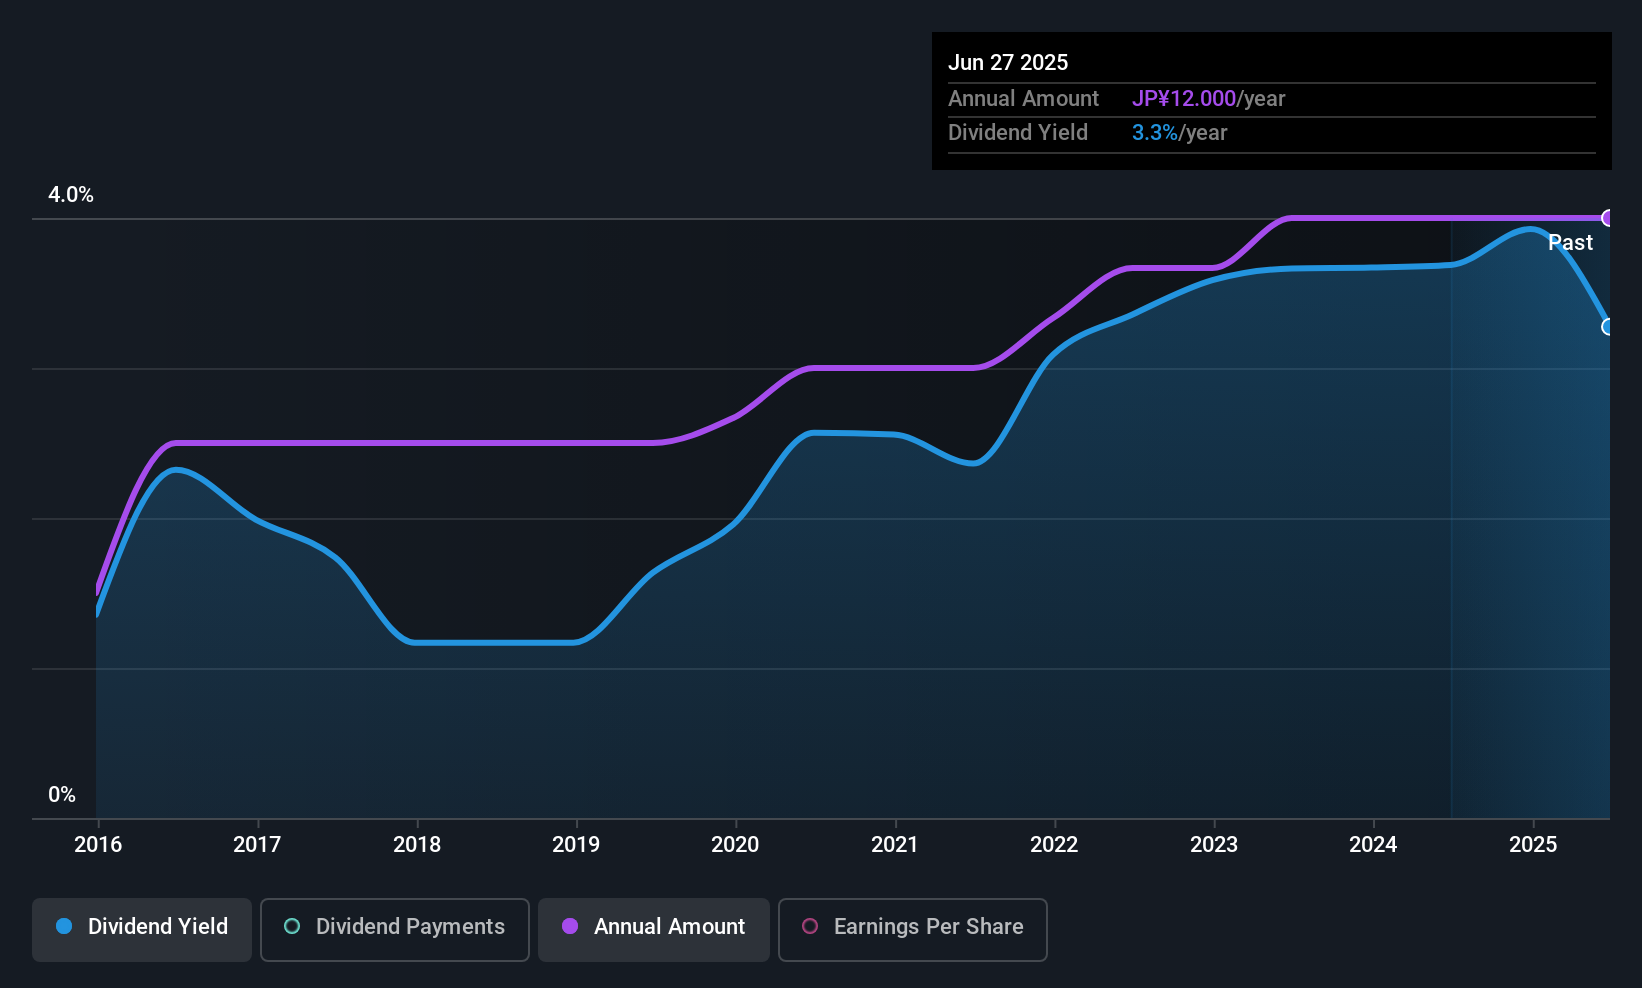The height and width of the screenshot is (988, 1642).
Task: Toggle the Dividend Yield series
Action: (142, 930)
